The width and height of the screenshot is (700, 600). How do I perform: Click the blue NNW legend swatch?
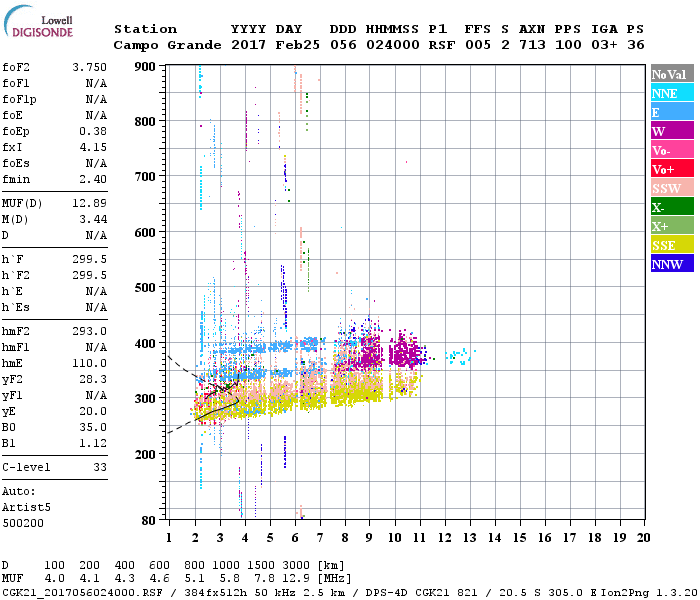point(670,264)
